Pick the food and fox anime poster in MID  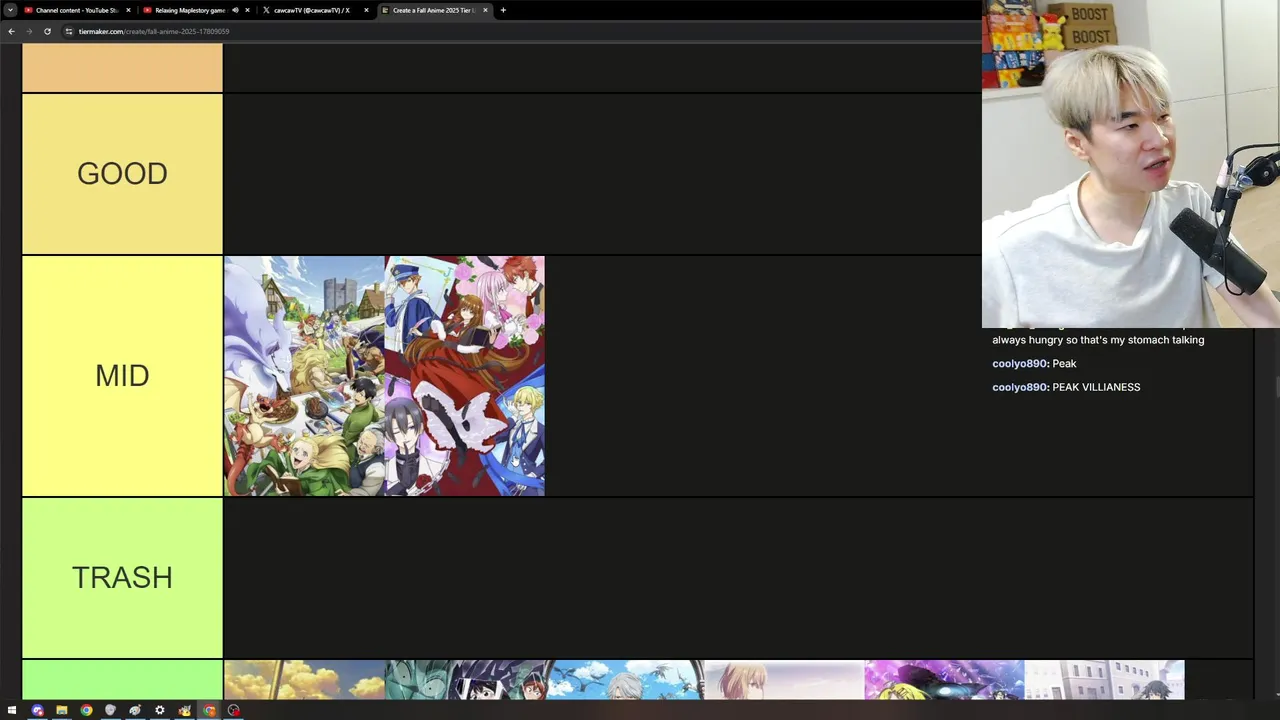pos(304,376)
